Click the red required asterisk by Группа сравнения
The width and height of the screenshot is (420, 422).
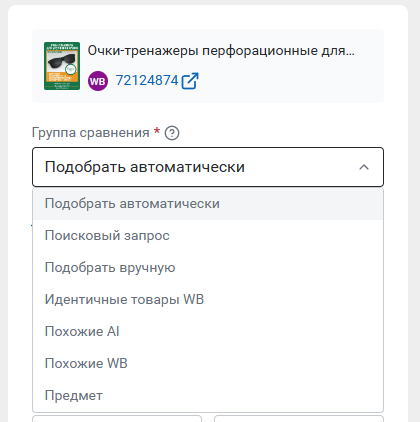pos(157,131)
